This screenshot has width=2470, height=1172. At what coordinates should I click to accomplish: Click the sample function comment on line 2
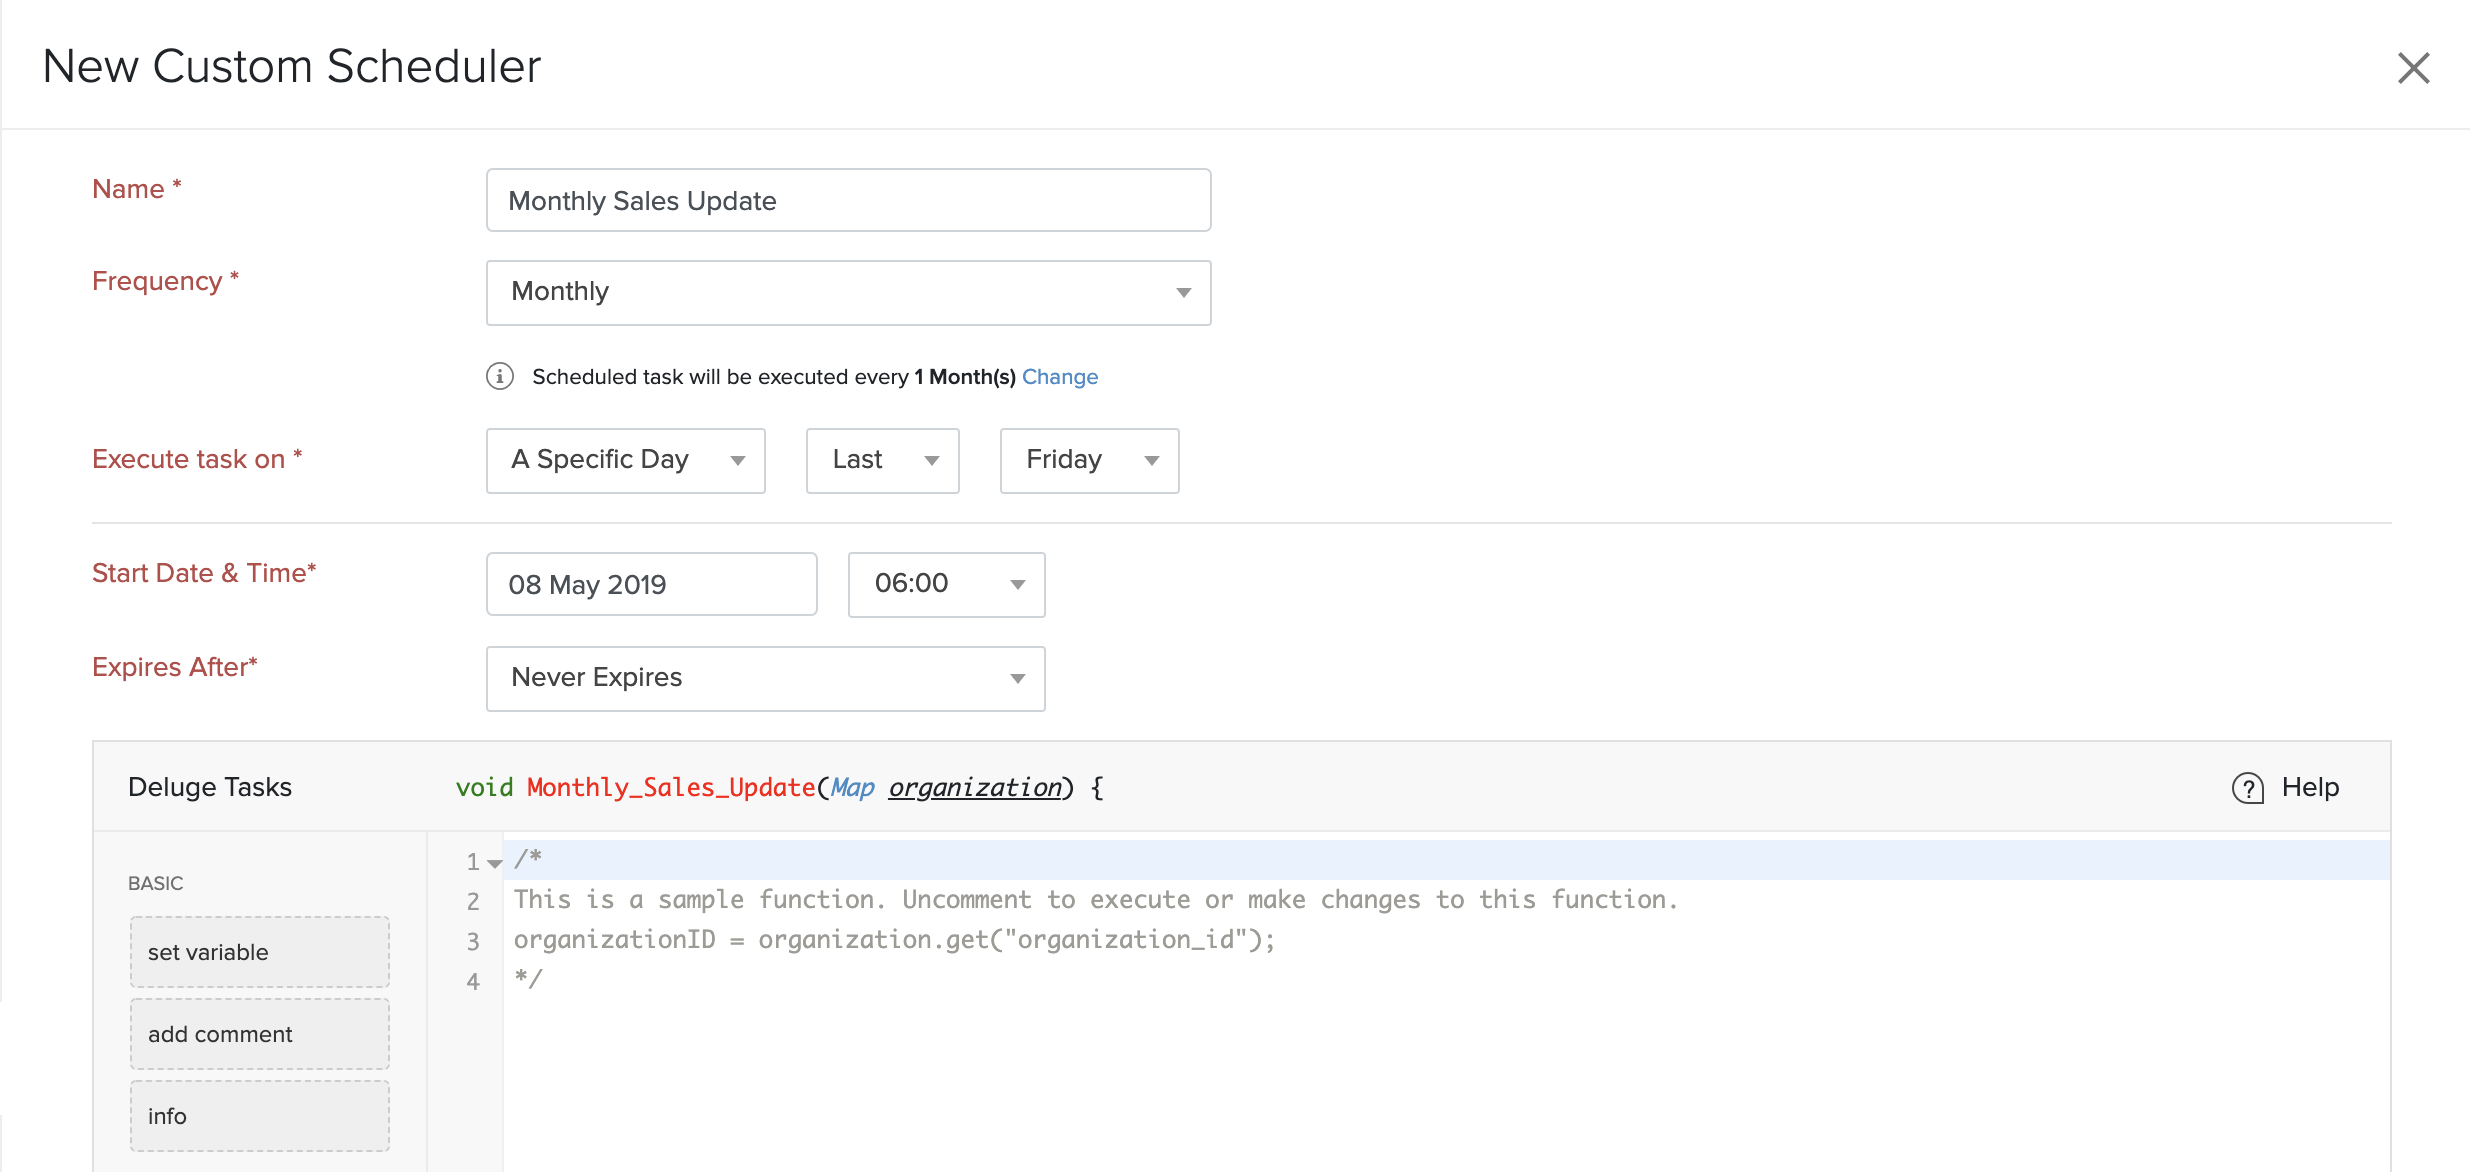pyautogui.click(x=1095, y=900)
